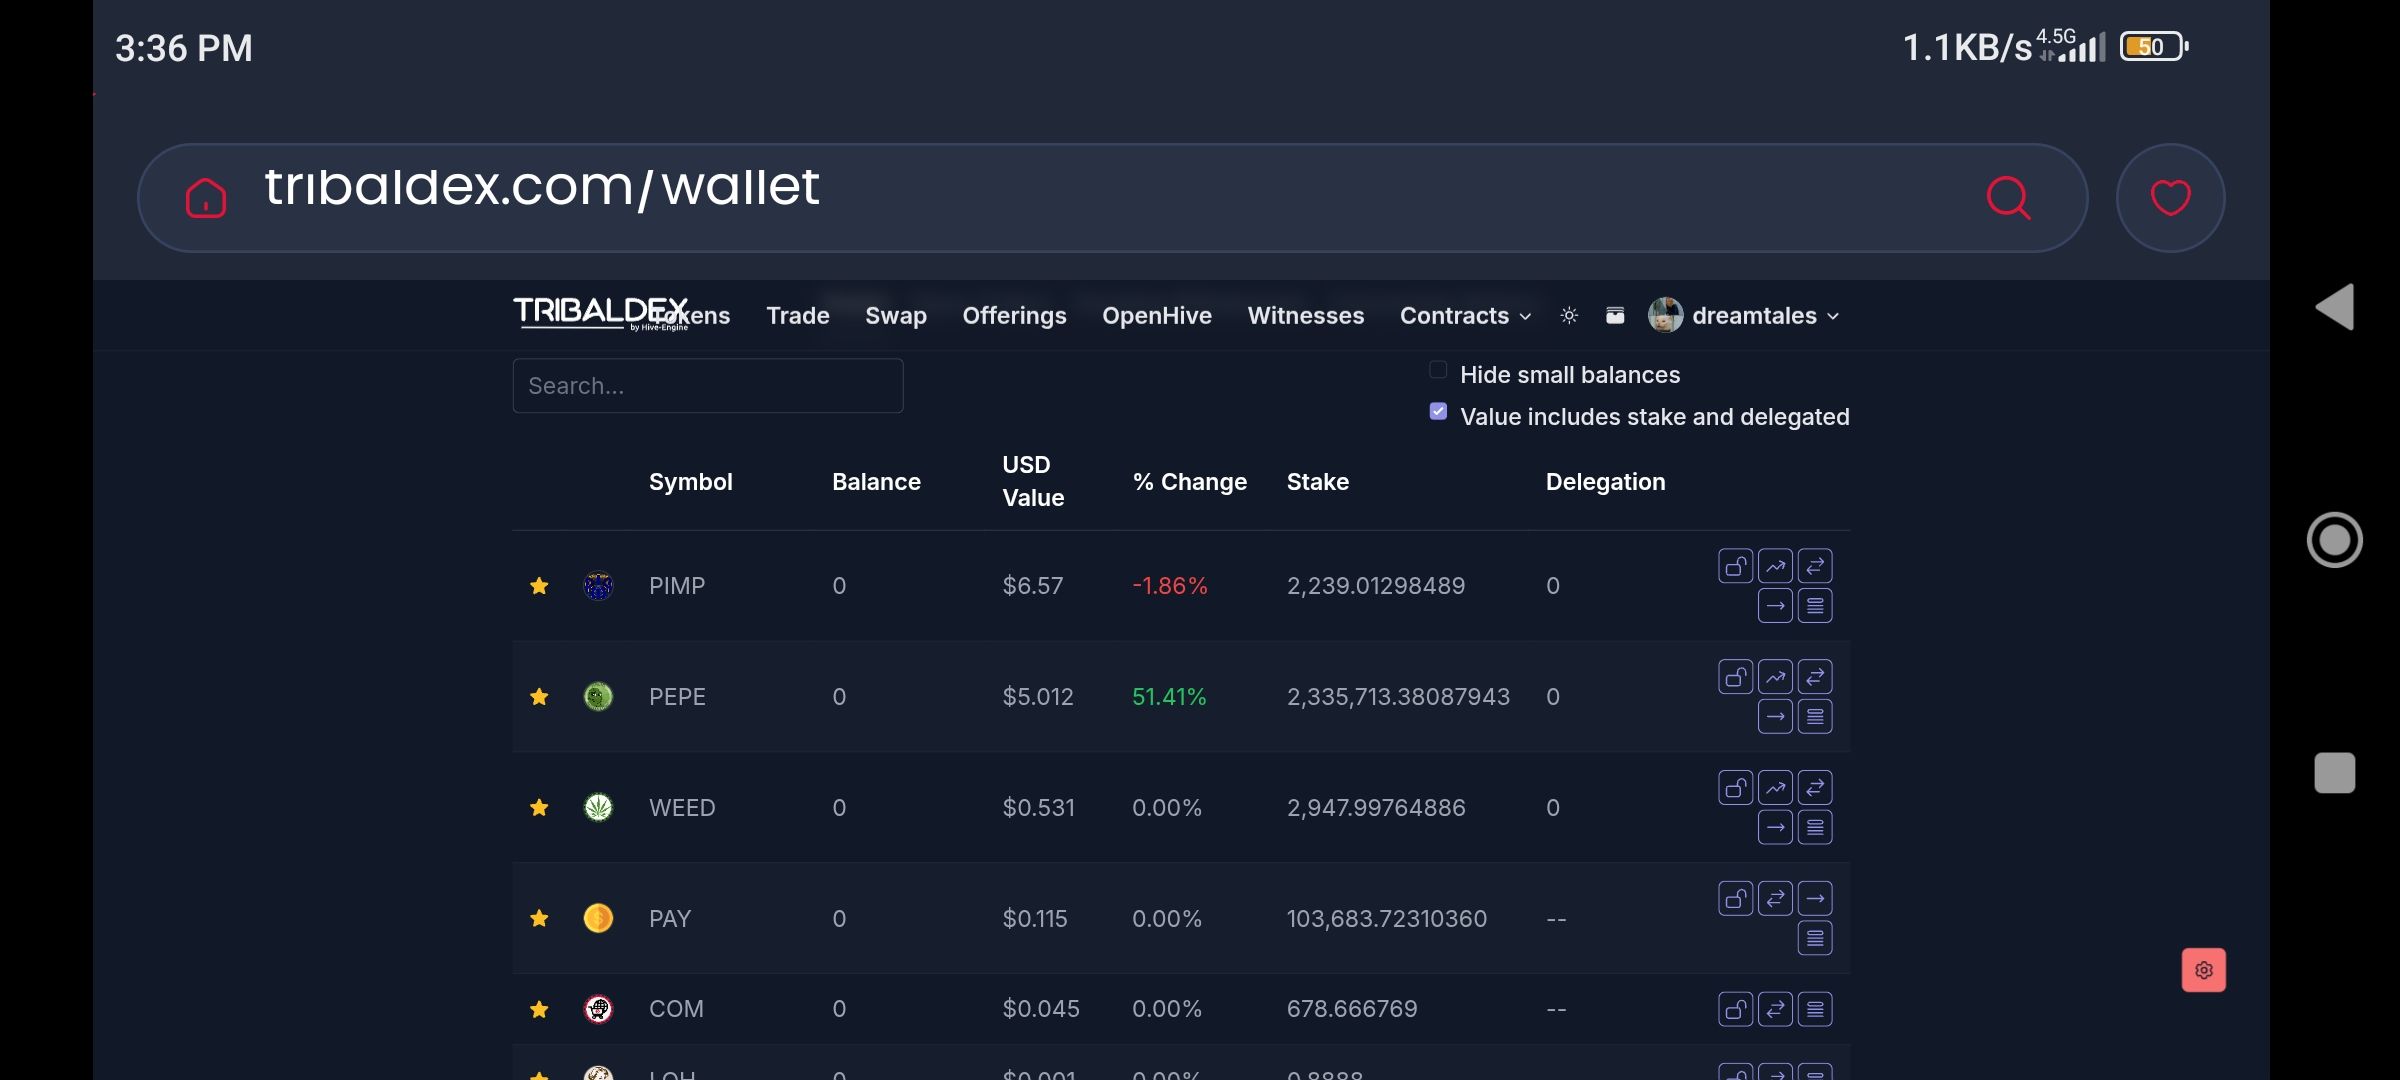Click the unlock icon in the COM row
Screen dimensions: 2400x1080
click(1735, 1009)
